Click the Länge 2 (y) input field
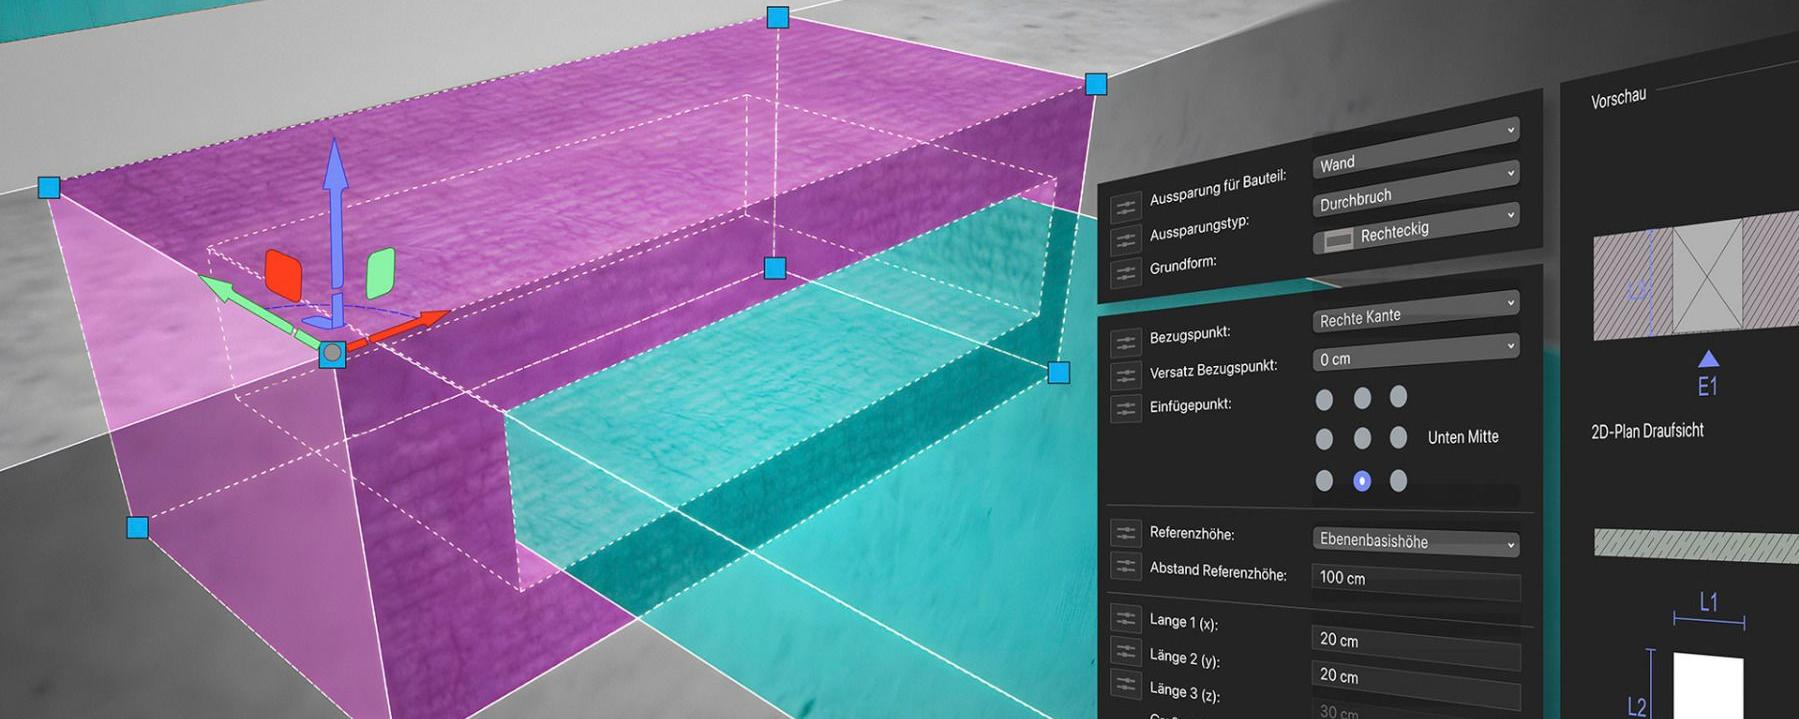 (x=1414, y=678)
